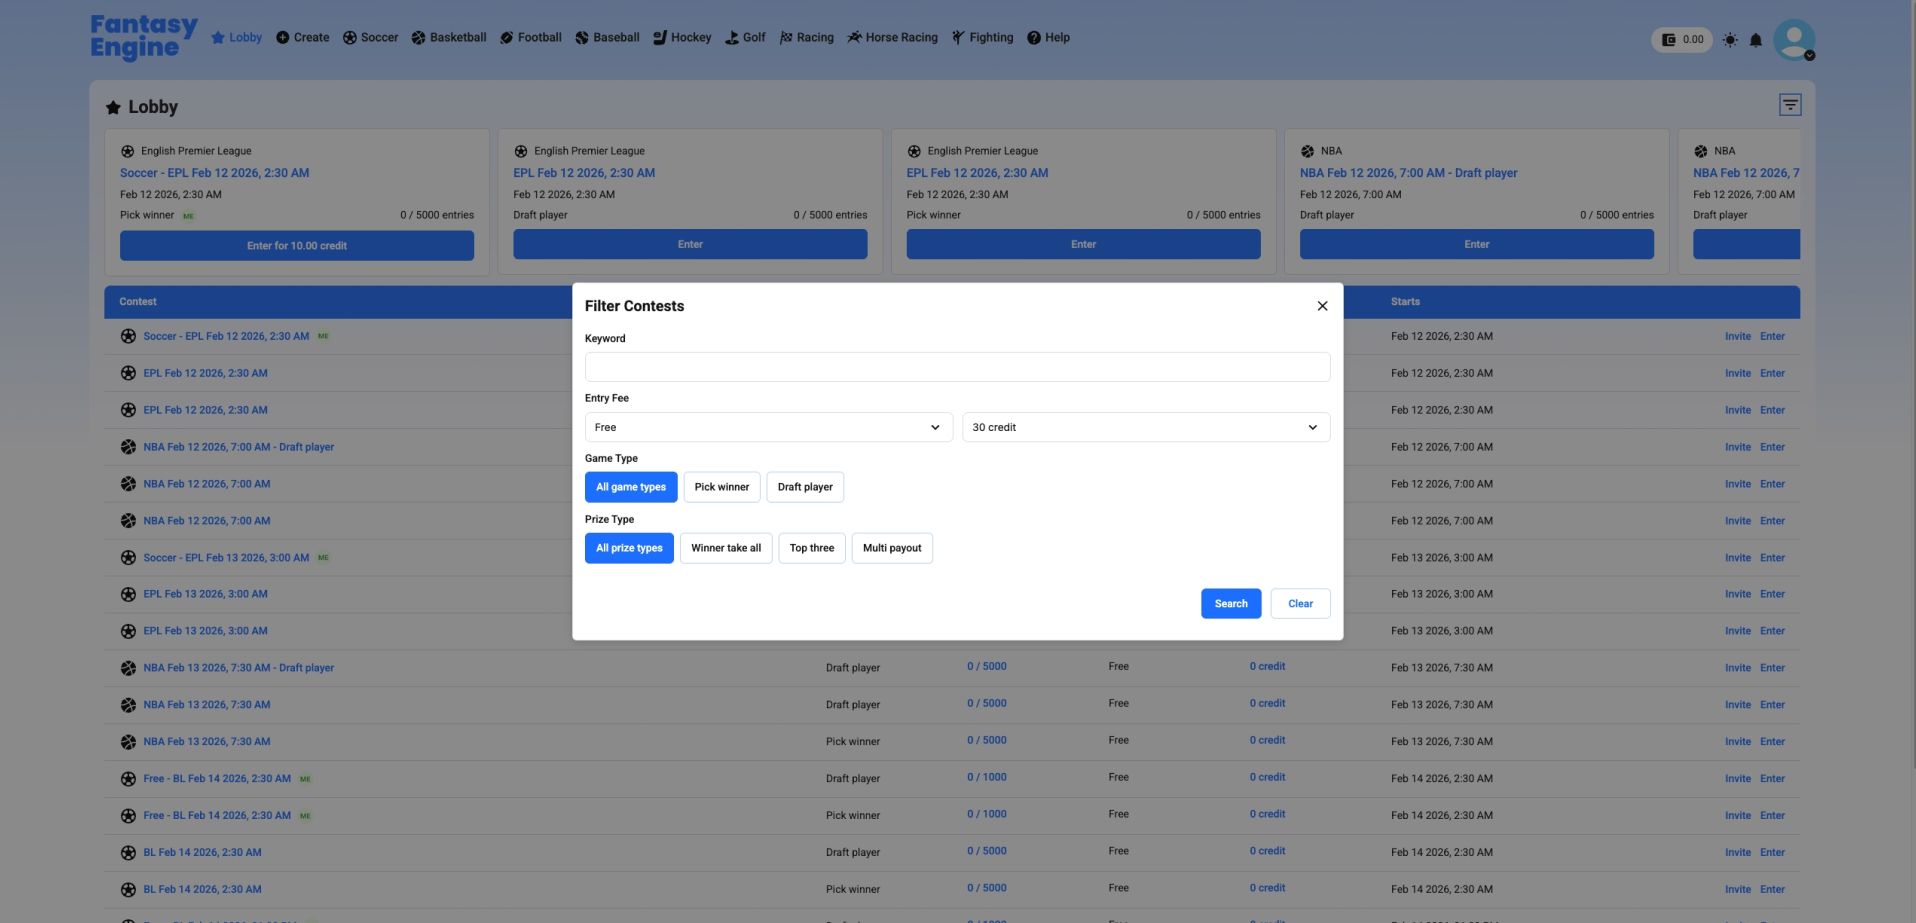Go to the Horse Racing section
Viewport: 1916px width, 923px height.
[892, 38]
